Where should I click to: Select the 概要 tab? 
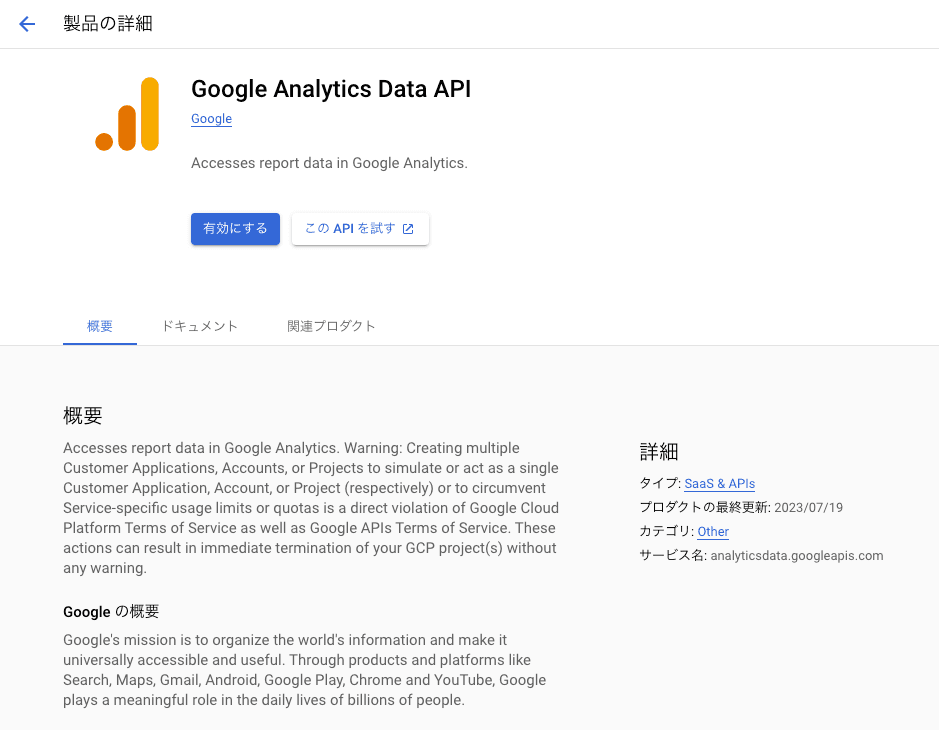point(99,325)
